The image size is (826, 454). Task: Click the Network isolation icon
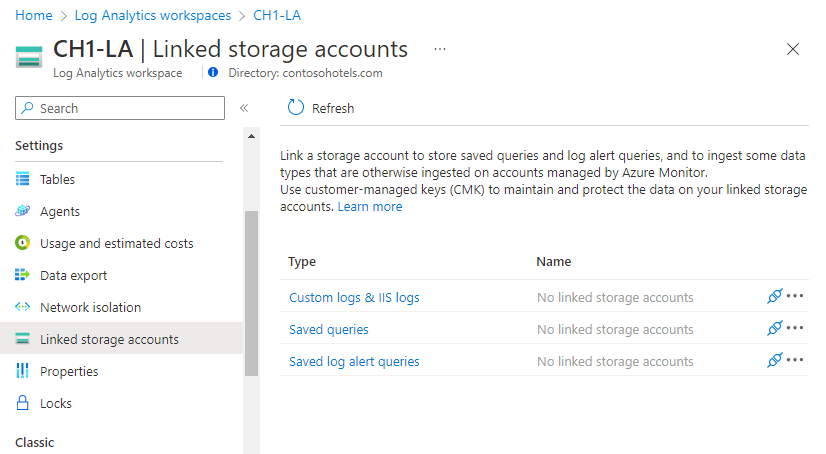tap(22, 307)
